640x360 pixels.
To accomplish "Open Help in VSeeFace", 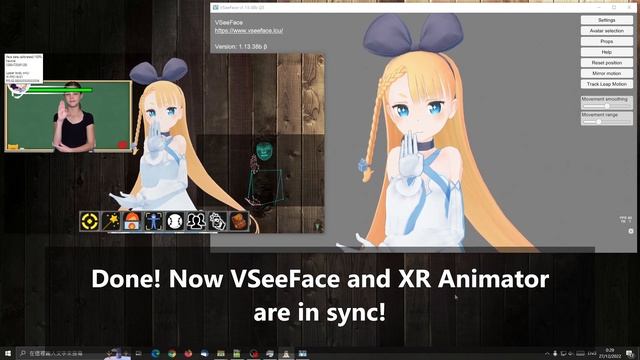I will 607,52.
